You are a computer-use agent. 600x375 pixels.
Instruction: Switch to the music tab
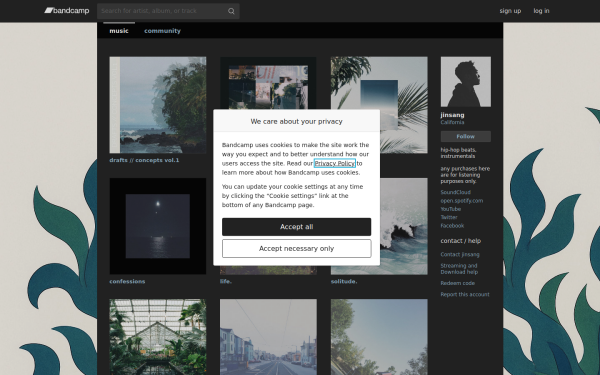[x=119, y=31]
